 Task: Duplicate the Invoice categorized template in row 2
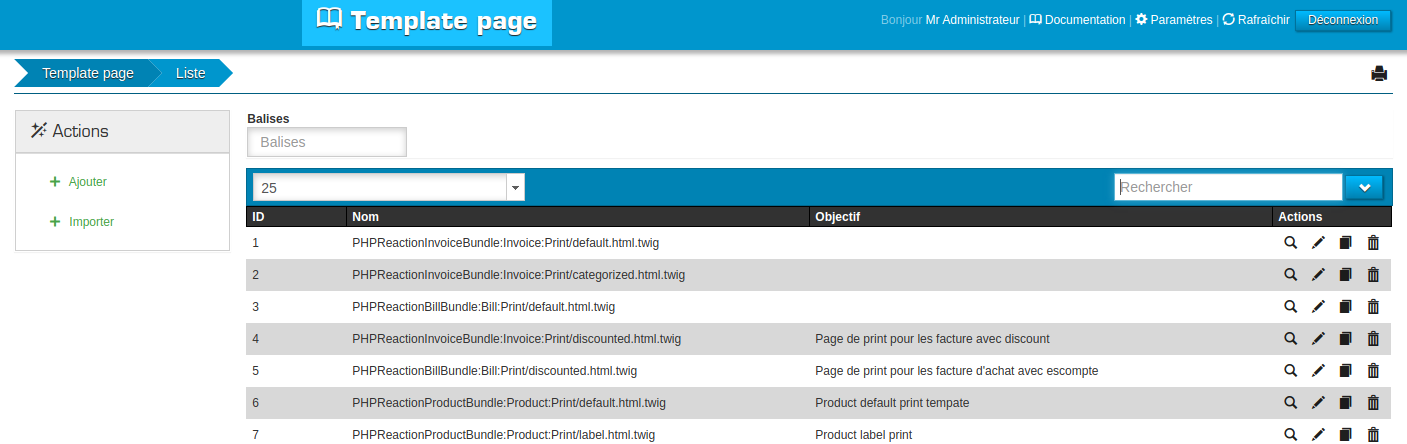click(x=1345, y=275)
